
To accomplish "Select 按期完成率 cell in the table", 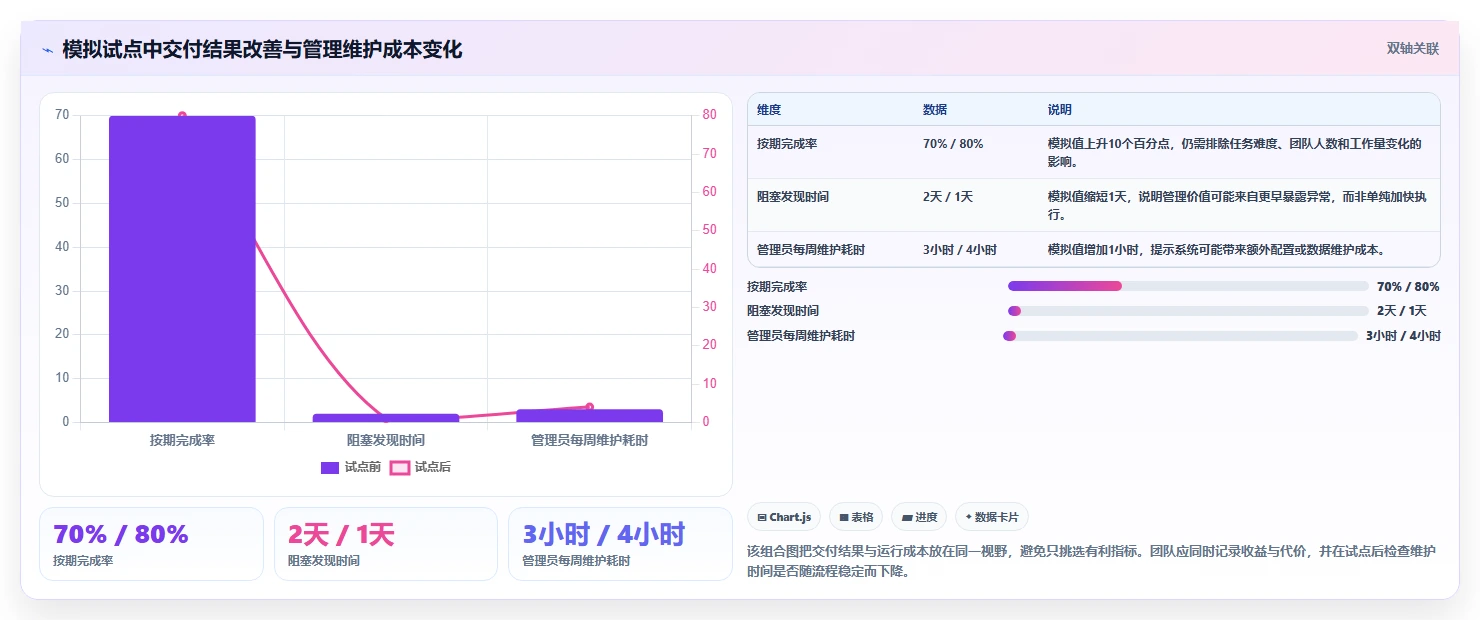I will (787, 144).
